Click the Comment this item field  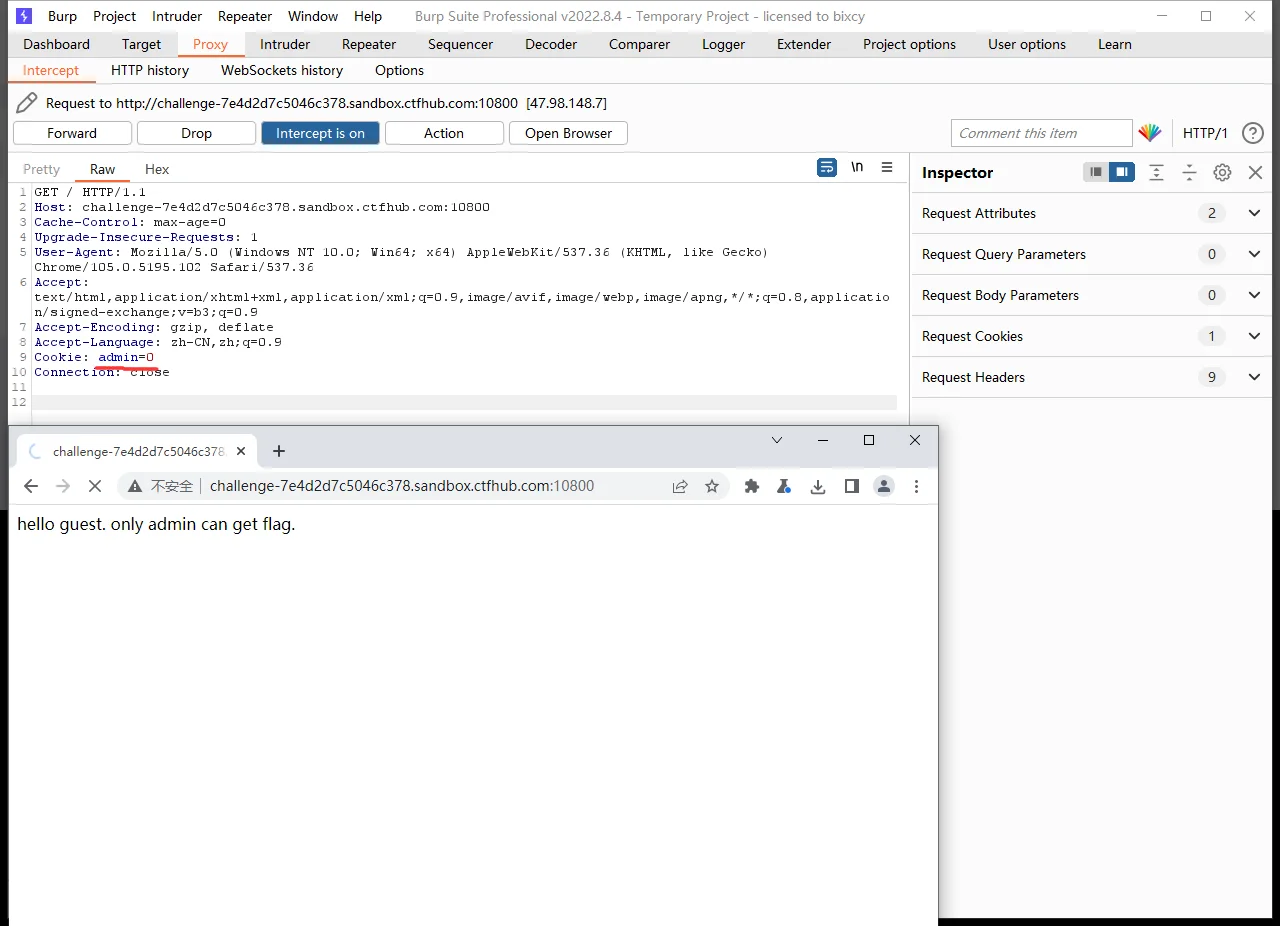pos(1040,133)
